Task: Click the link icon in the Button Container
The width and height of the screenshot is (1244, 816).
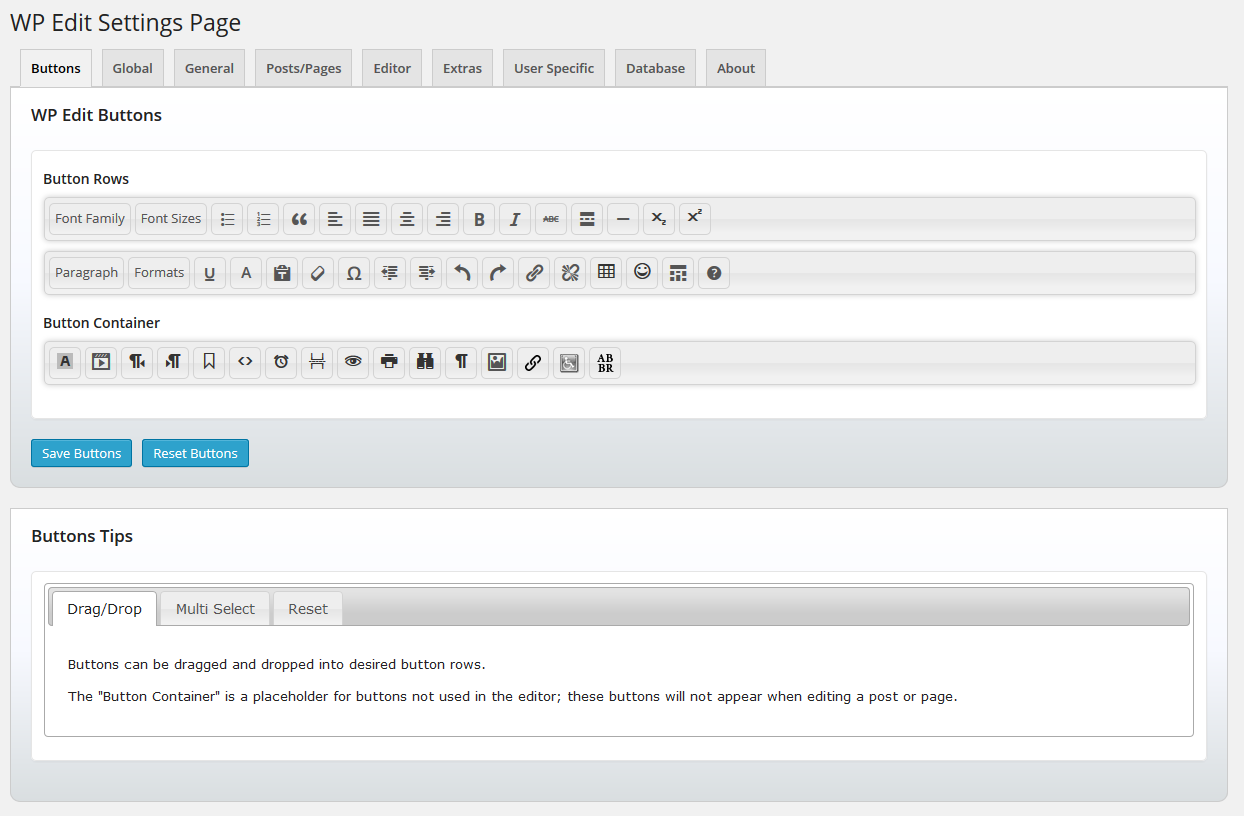Action: [533, 363]
